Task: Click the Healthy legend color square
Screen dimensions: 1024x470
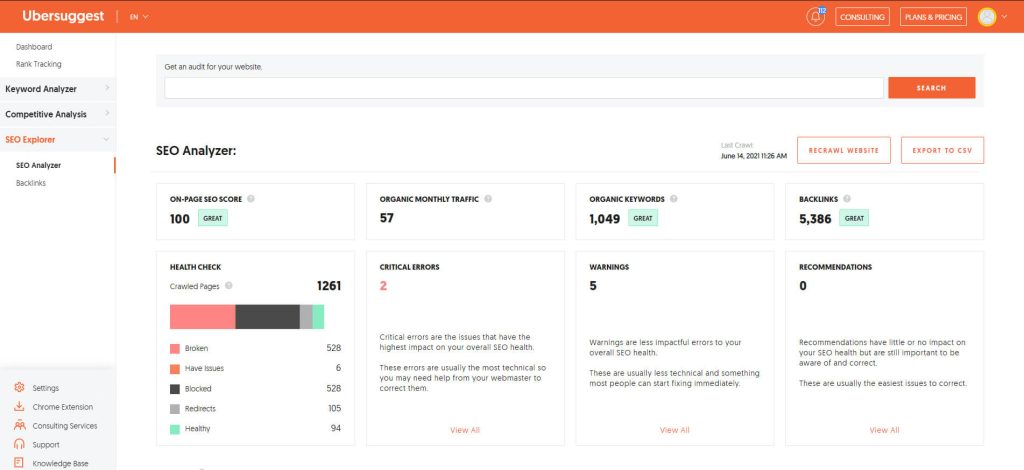Action: pyautogui.click(x=174, y=430)
